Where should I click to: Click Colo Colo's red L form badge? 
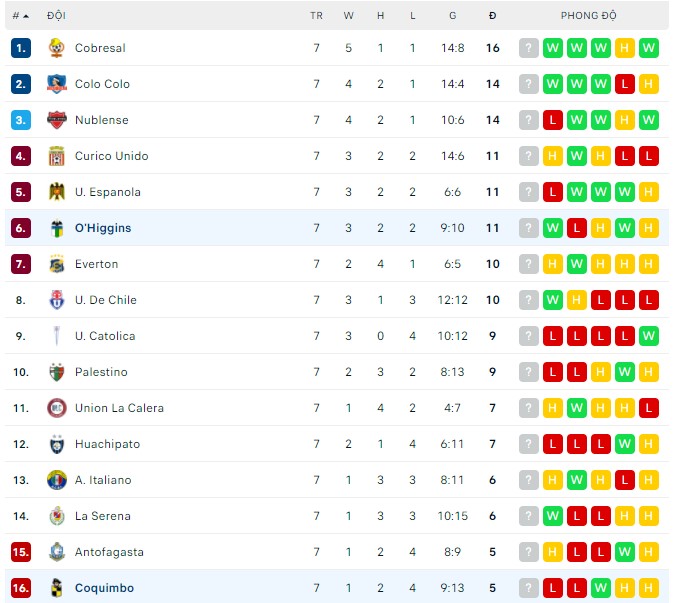625,84
